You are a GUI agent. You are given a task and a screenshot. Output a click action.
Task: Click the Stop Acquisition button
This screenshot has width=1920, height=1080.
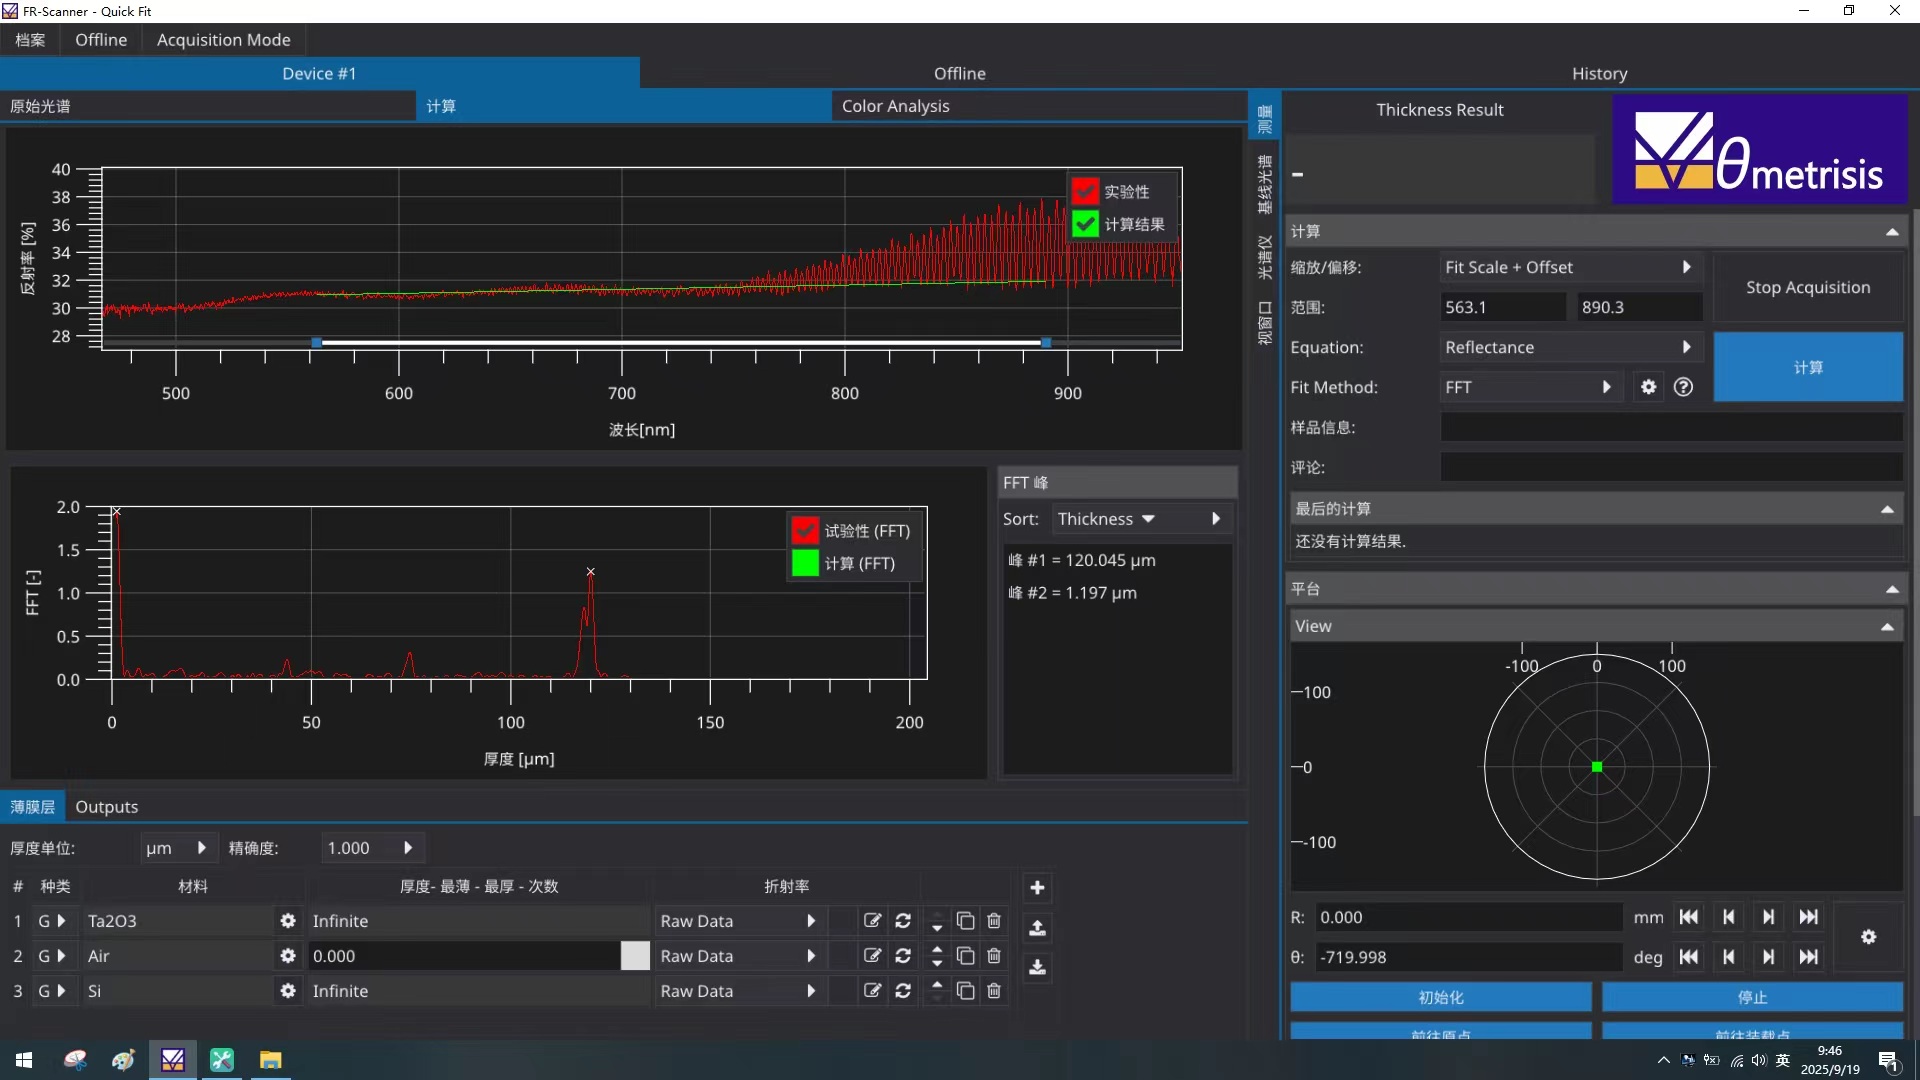click(1807, 287)
